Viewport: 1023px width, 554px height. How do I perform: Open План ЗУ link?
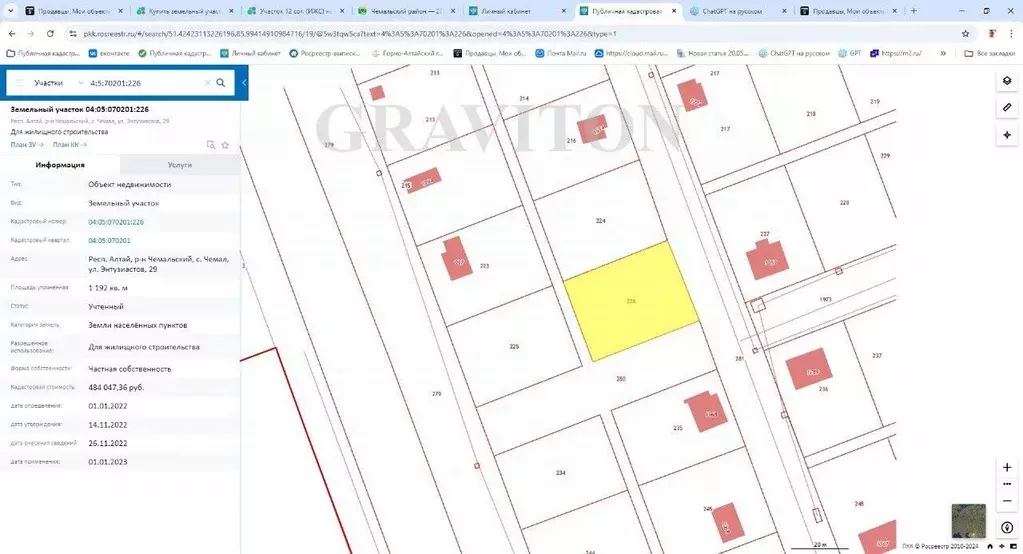[x=27, y=145]
